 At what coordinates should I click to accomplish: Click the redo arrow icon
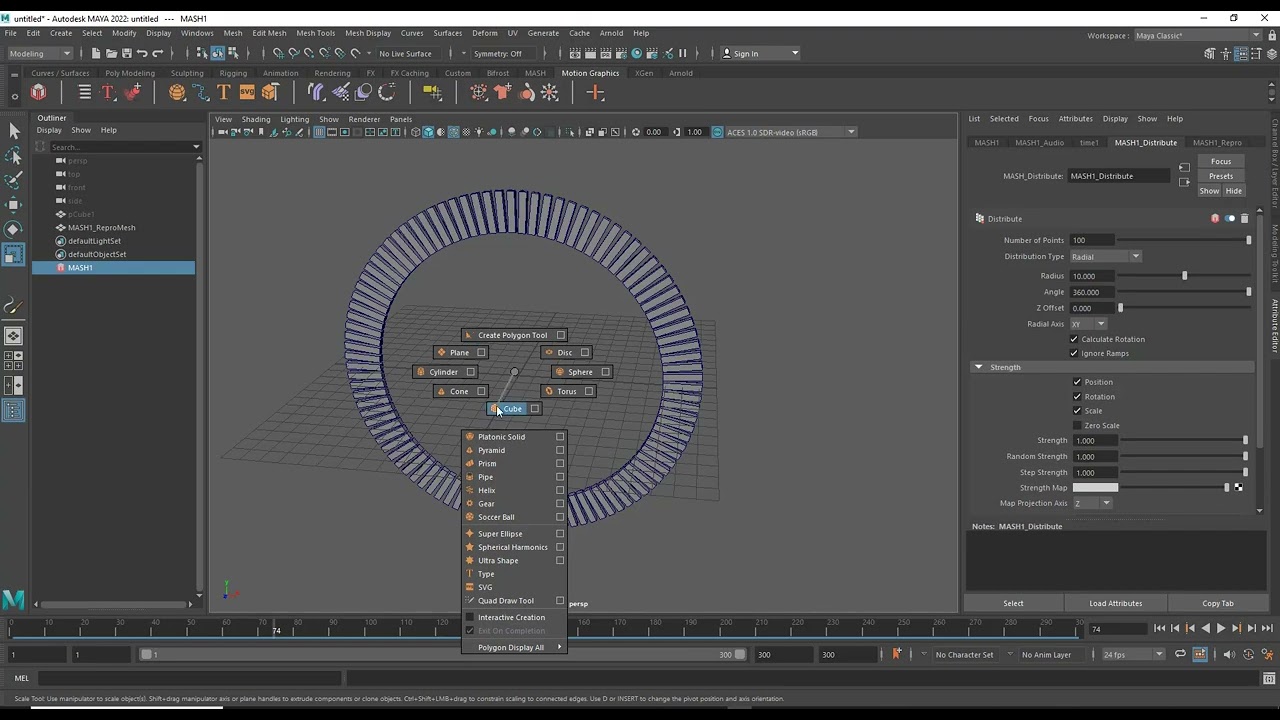coord(158,53)
